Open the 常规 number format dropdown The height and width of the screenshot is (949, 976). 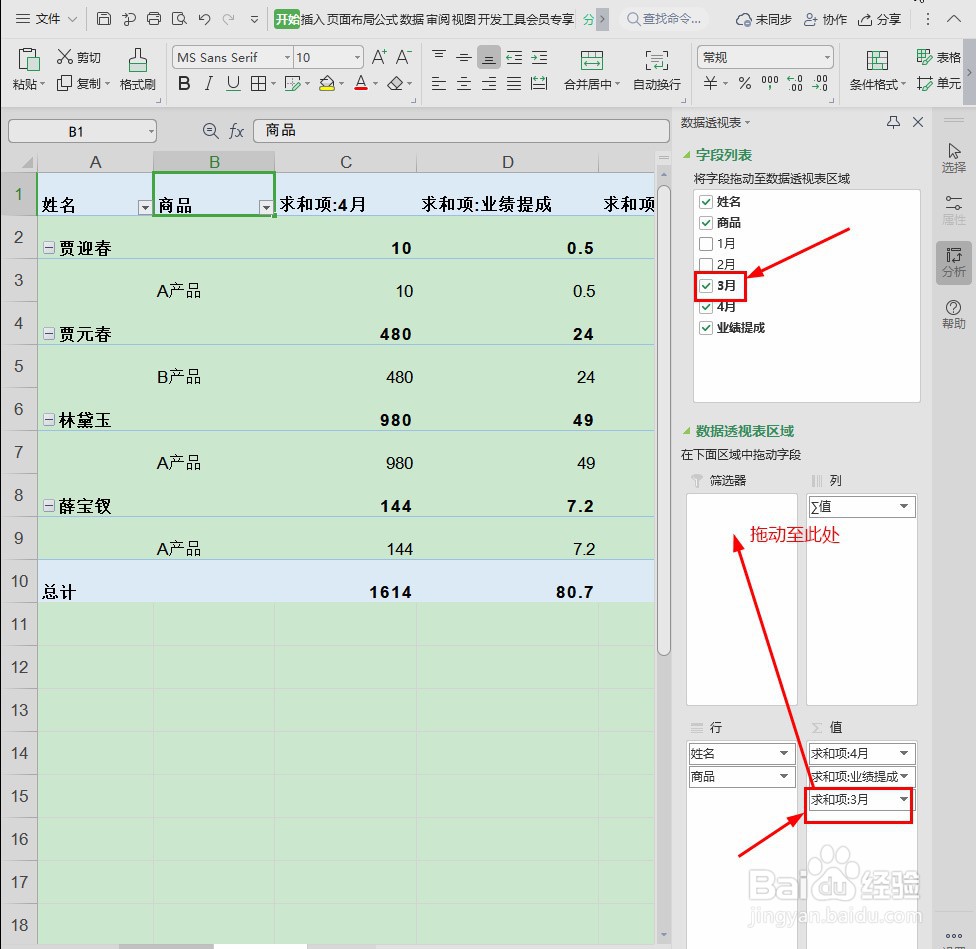click(x=826, y=57)
